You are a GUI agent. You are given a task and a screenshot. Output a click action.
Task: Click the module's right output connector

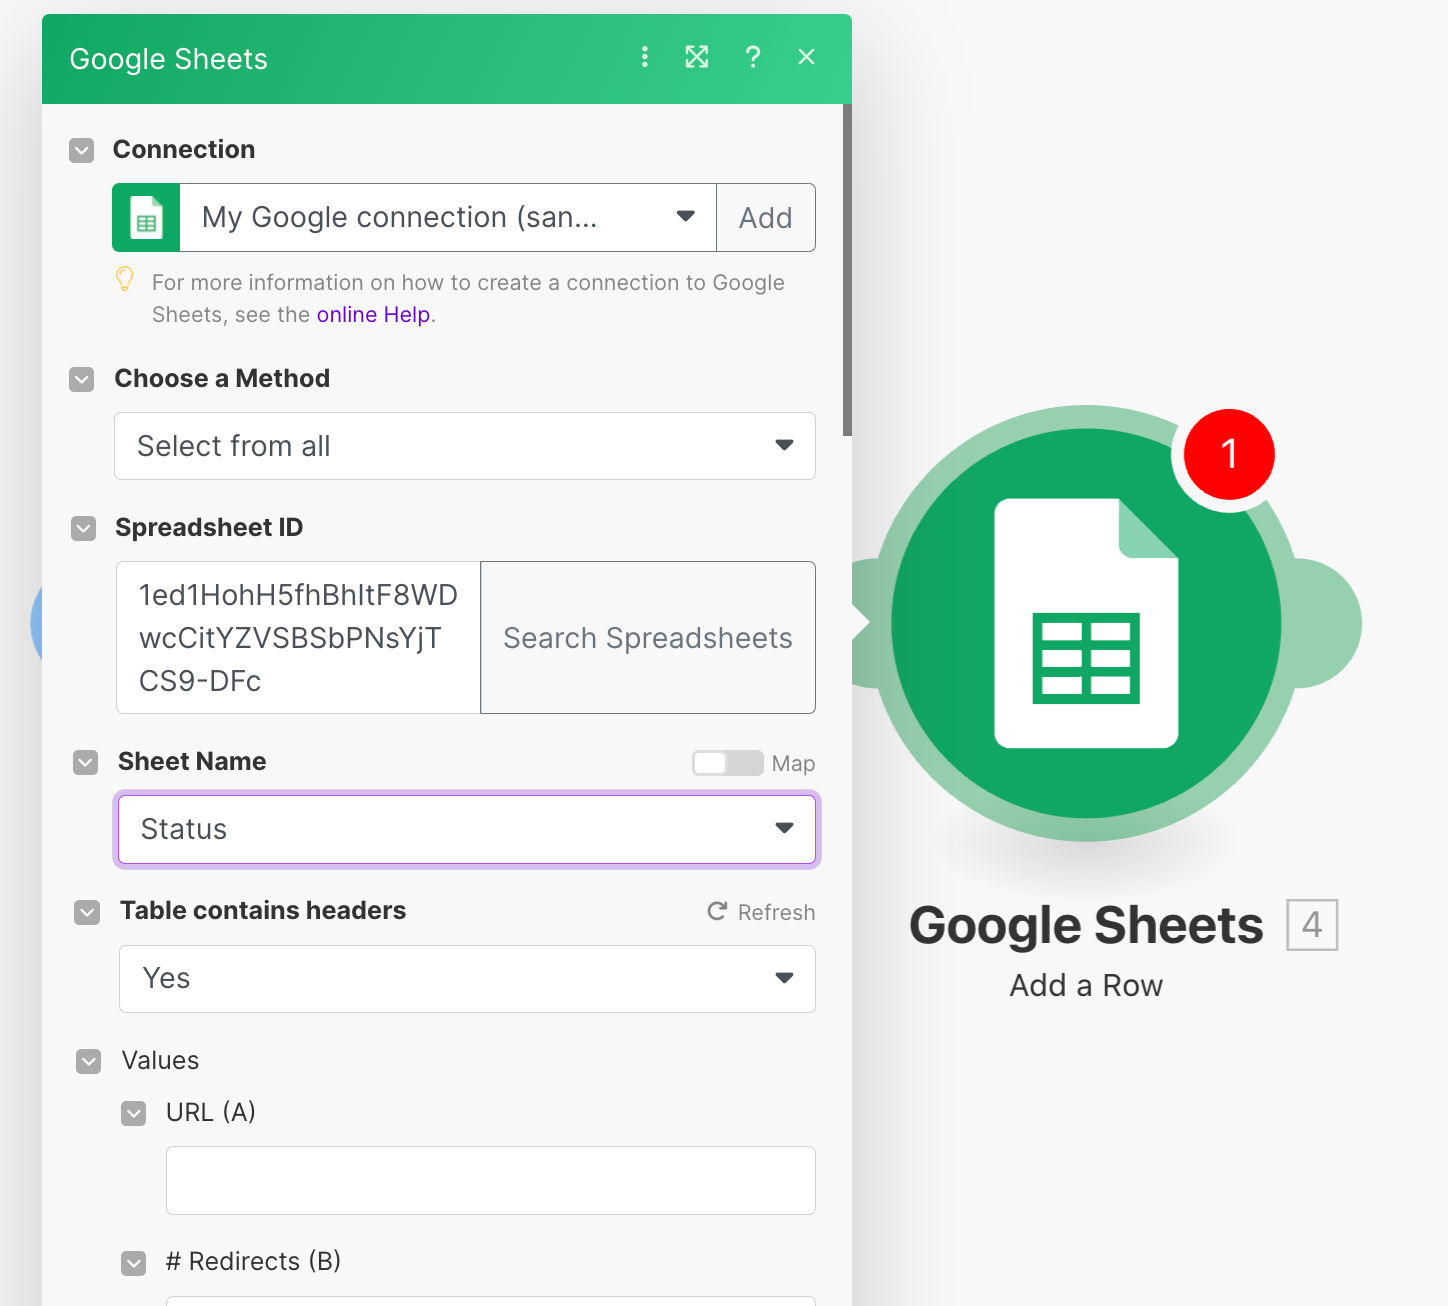click(1326, 623)
